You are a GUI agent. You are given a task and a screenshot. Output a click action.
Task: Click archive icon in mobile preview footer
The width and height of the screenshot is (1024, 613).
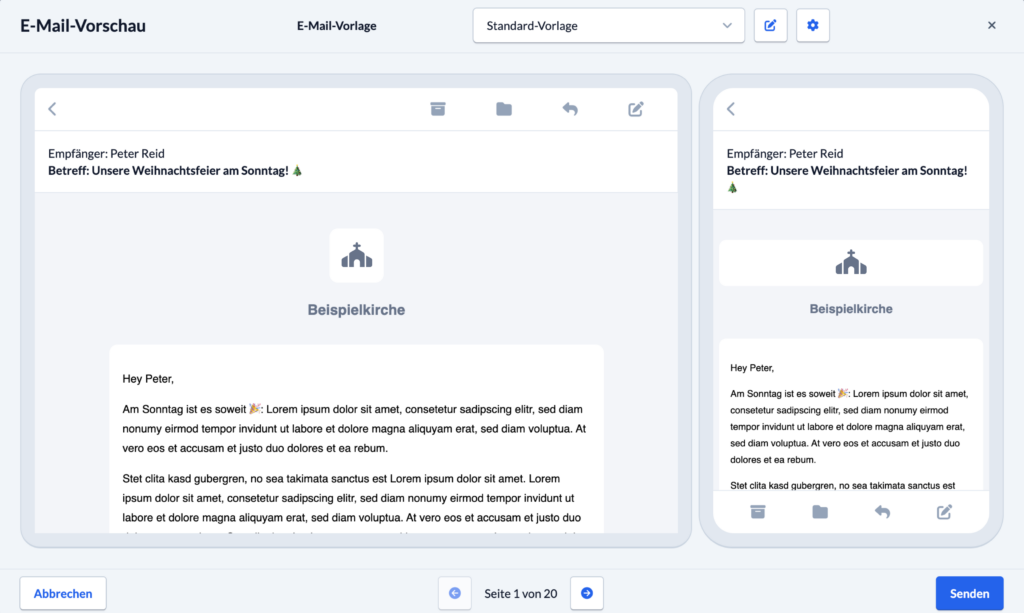tap(758, 512)
